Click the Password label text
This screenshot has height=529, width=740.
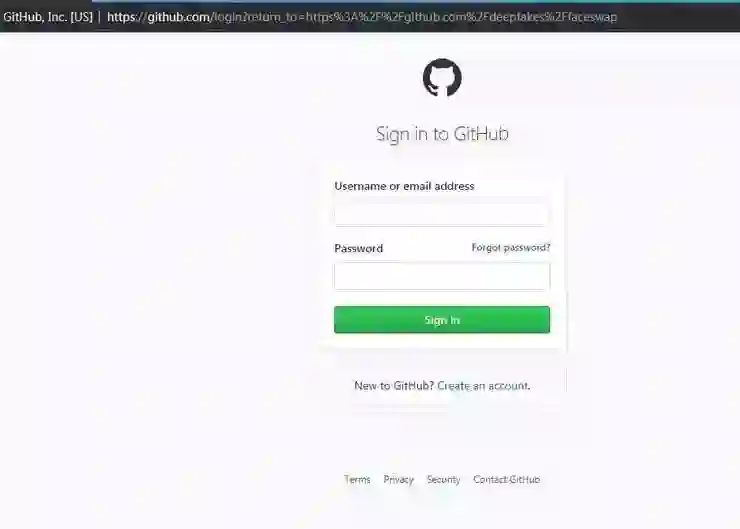[359, 248]
